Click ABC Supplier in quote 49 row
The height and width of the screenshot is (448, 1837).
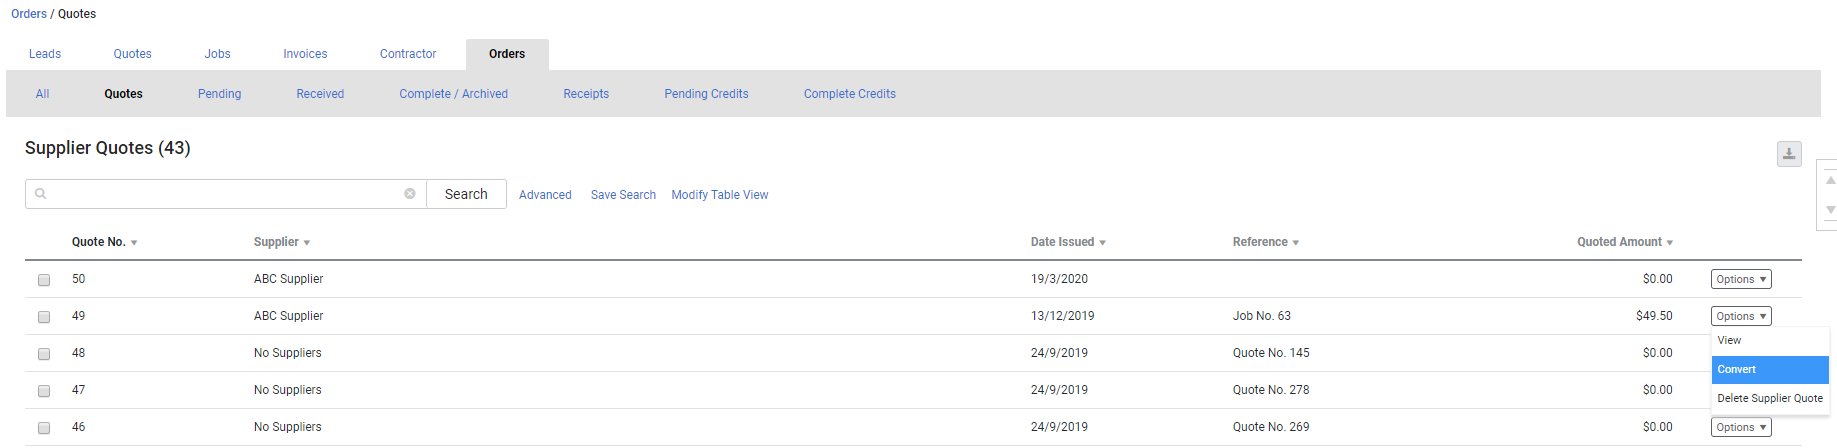288,316
